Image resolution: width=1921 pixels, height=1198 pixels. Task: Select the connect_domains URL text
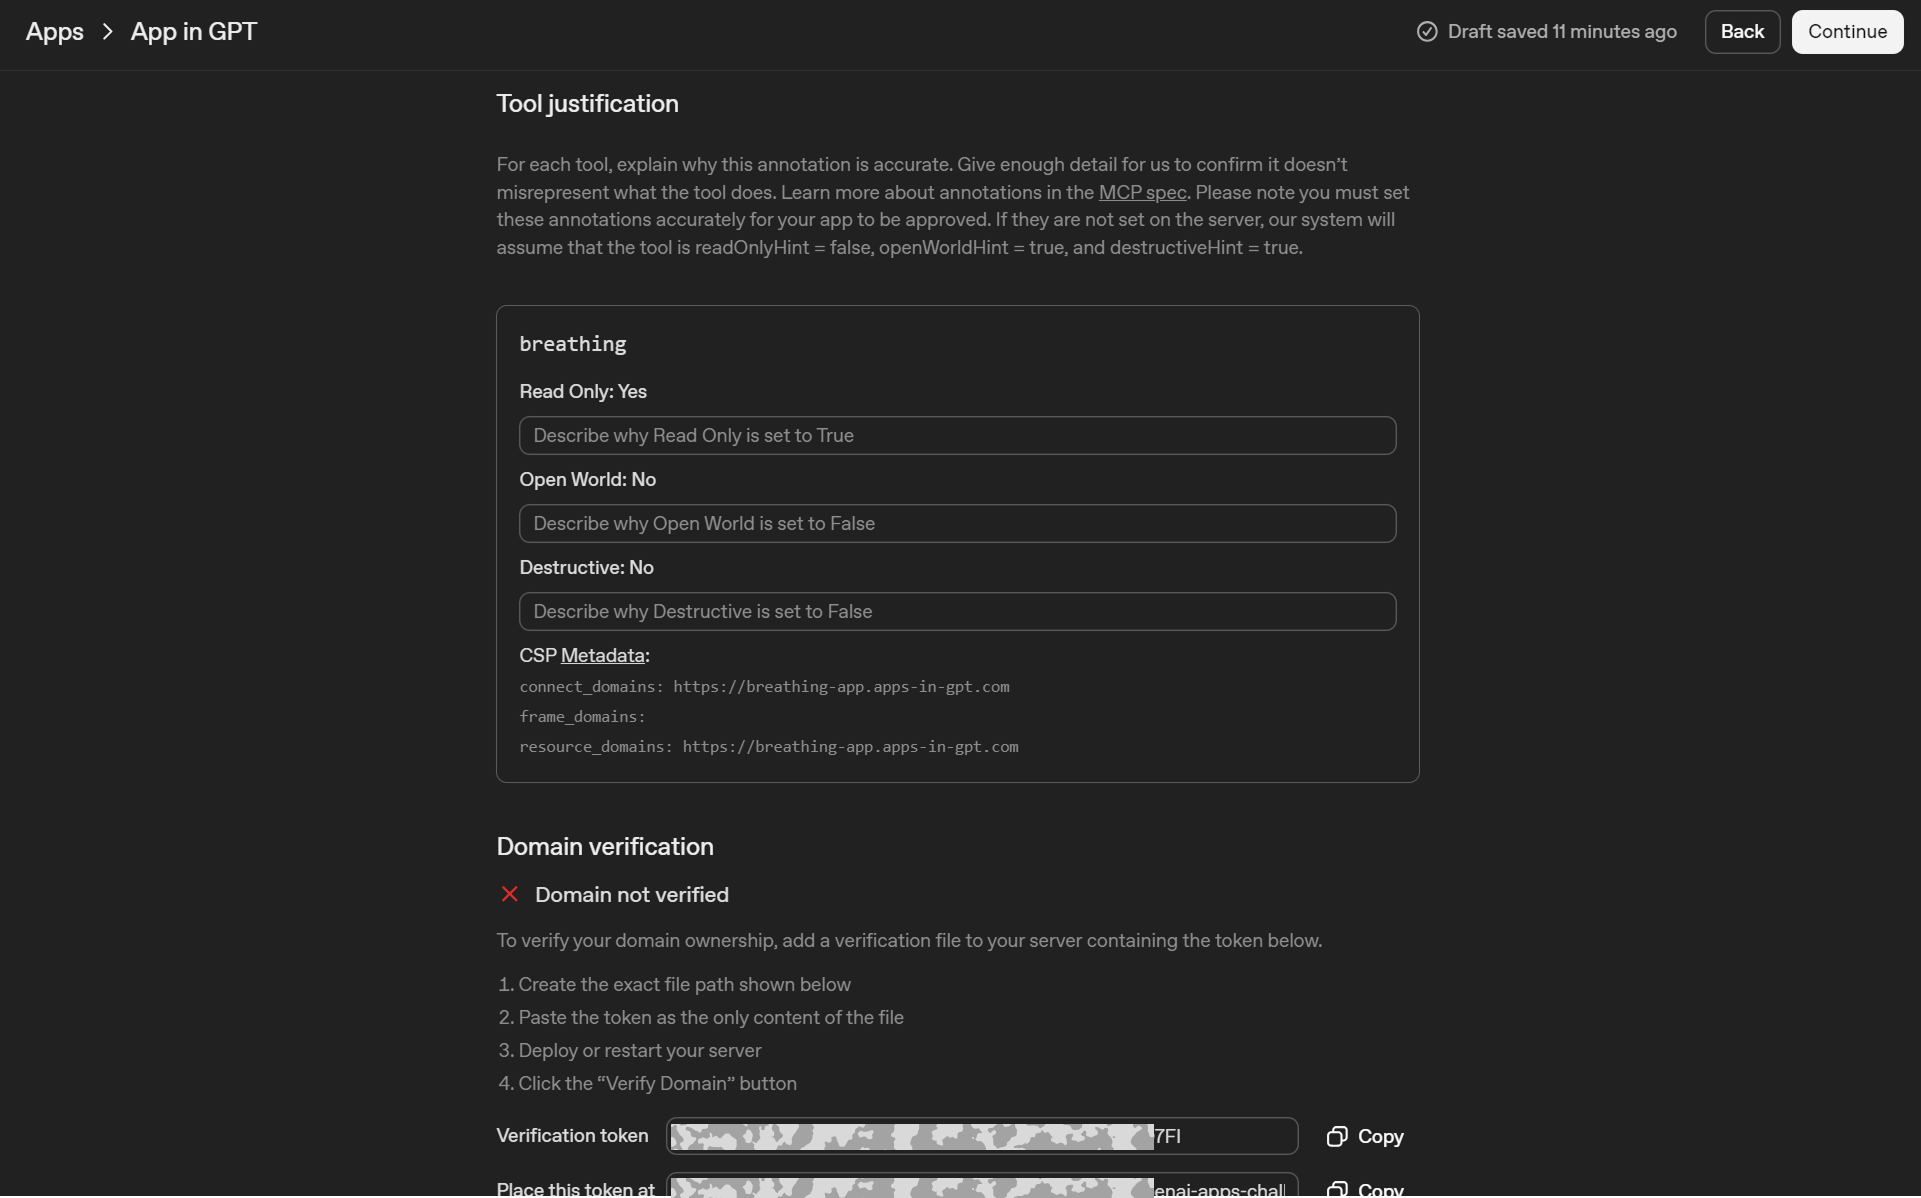tap(841, 687)
